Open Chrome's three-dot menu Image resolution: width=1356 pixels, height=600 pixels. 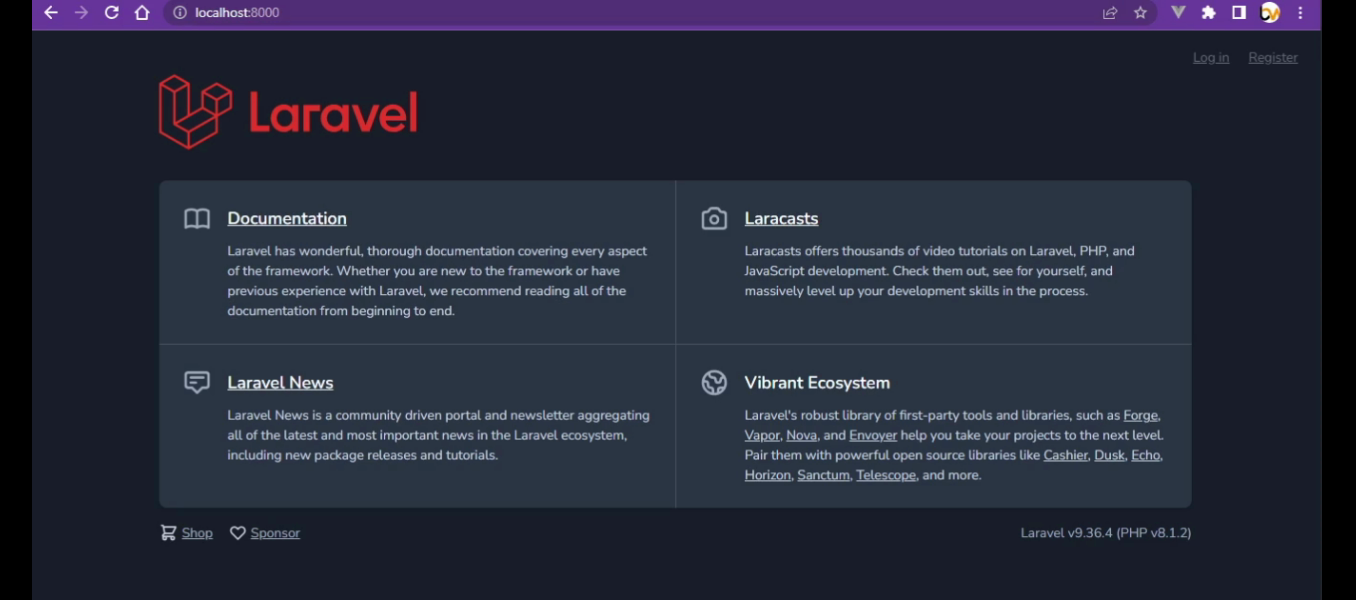pyautogui.click(x=1300, y=13)
